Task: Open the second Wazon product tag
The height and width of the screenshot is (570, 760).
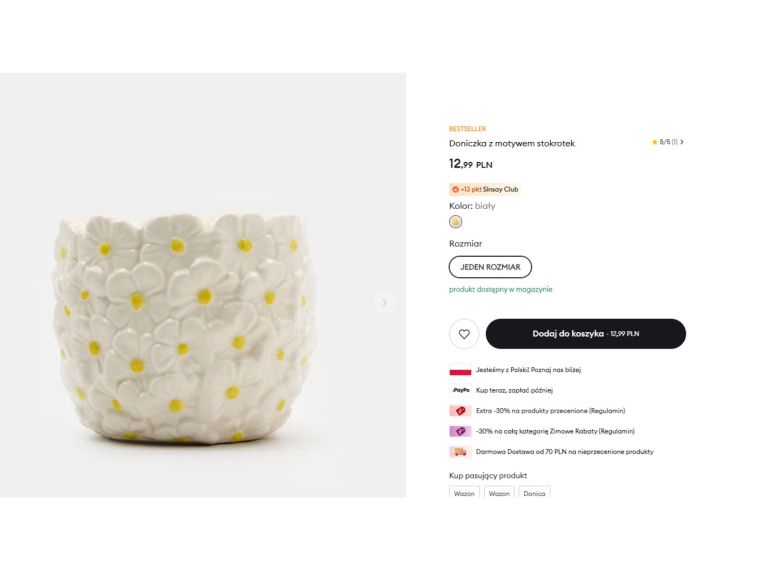Action: tap(499, 493)
